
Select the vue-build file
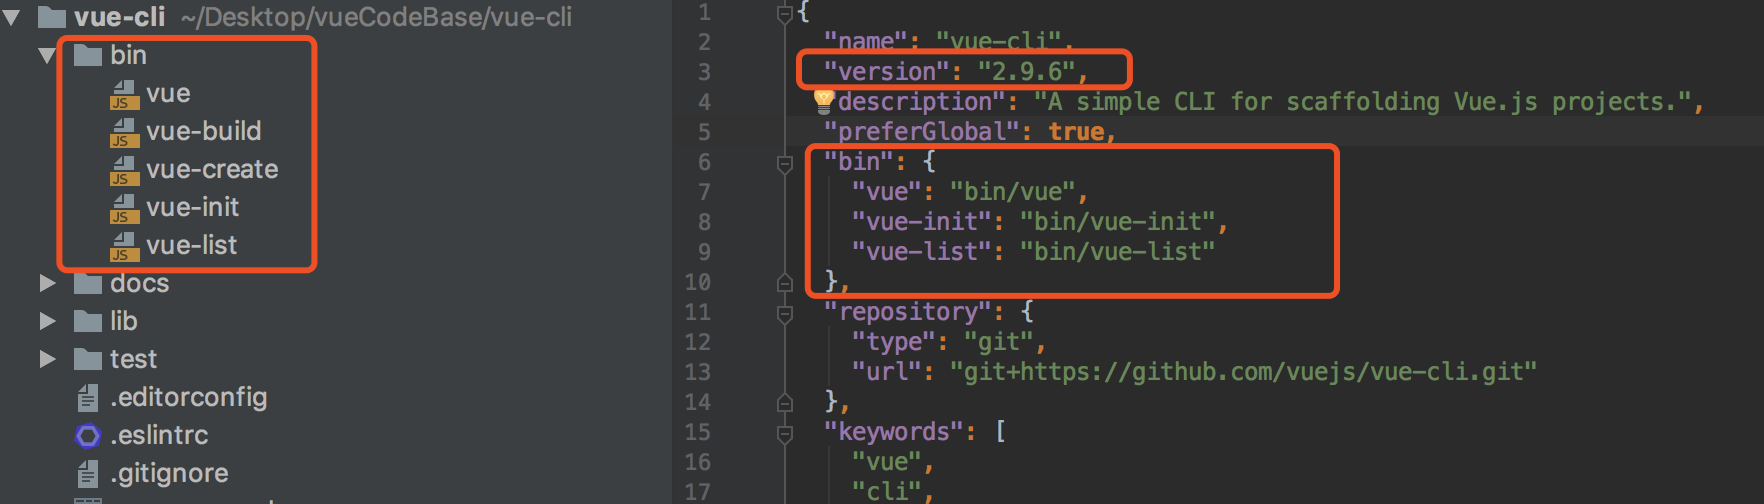[203, 132]
